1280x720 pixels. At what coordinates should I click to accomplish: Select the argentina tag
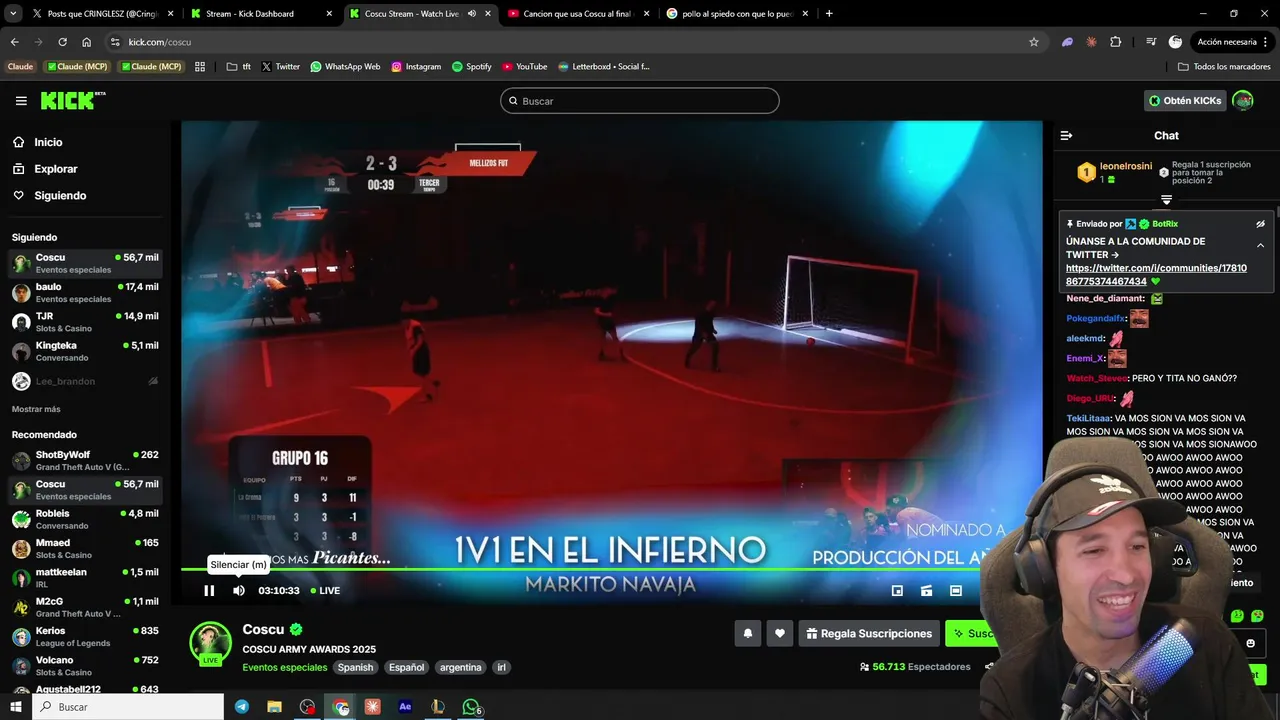(461, 667)
